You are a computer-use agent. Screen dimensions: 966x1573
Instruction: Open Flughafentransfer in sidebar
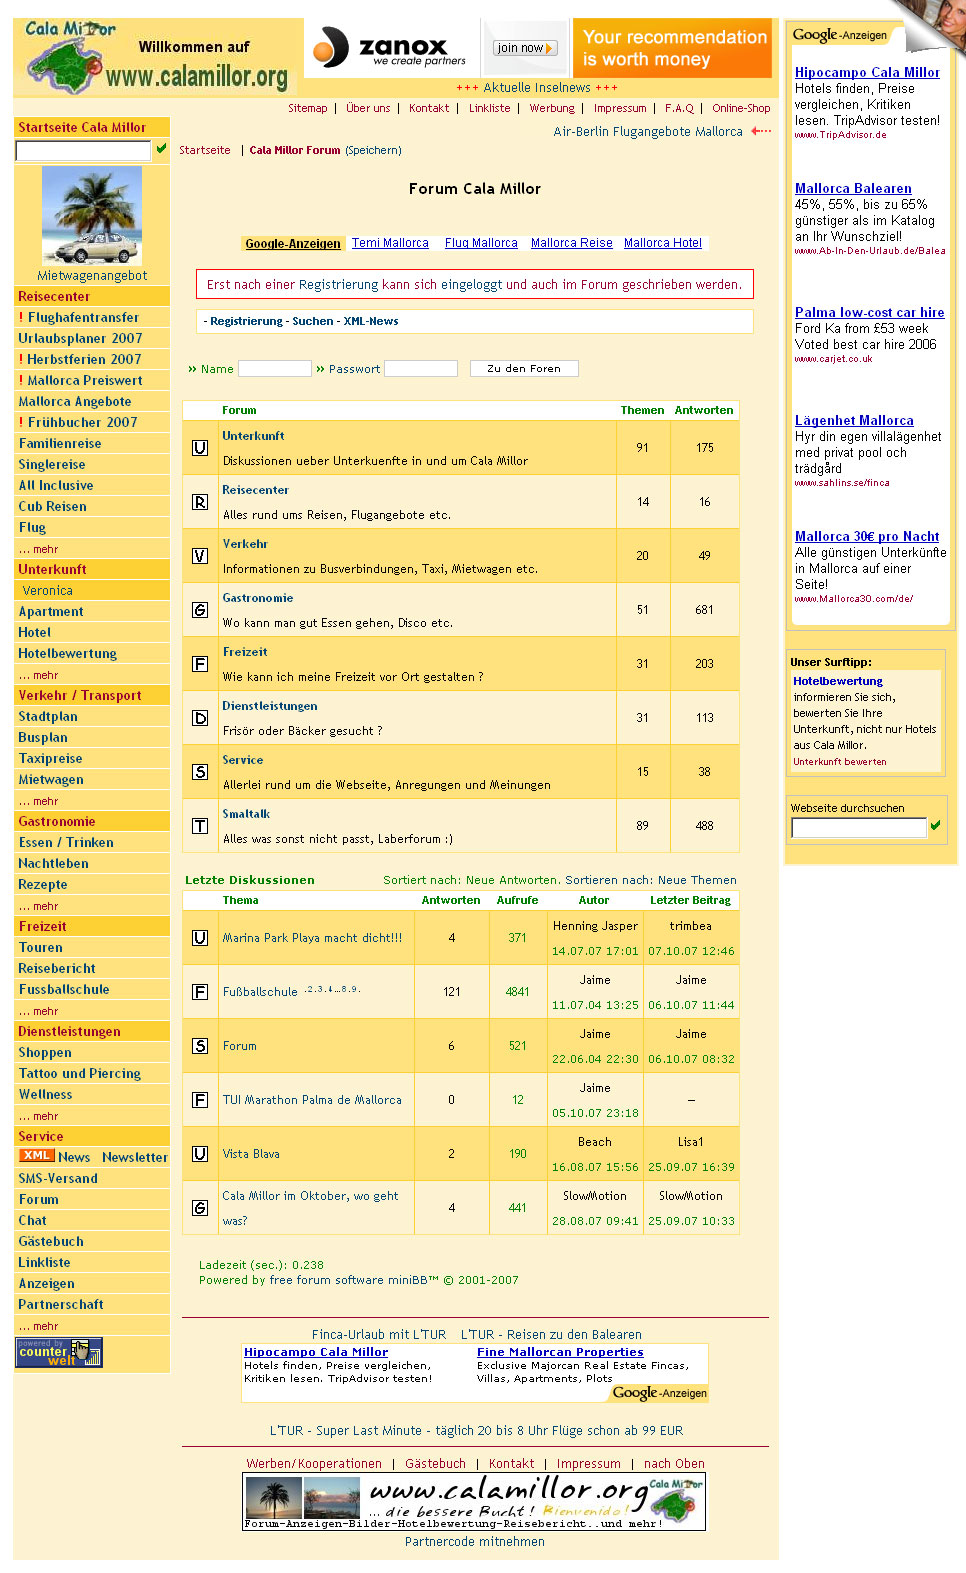83,317
